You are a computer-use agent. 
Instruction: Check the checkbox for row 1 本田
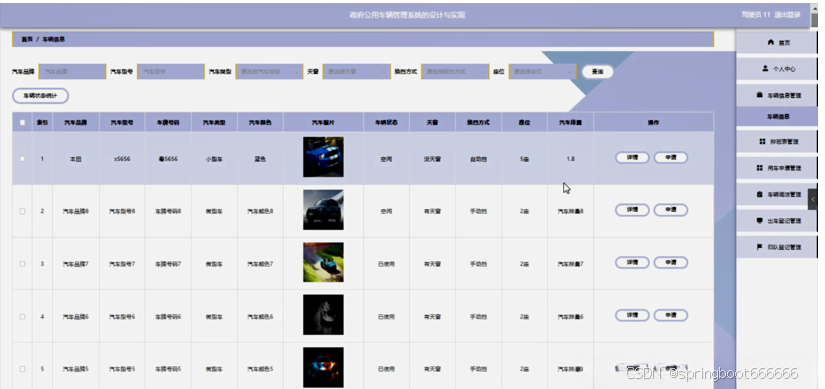22,159
